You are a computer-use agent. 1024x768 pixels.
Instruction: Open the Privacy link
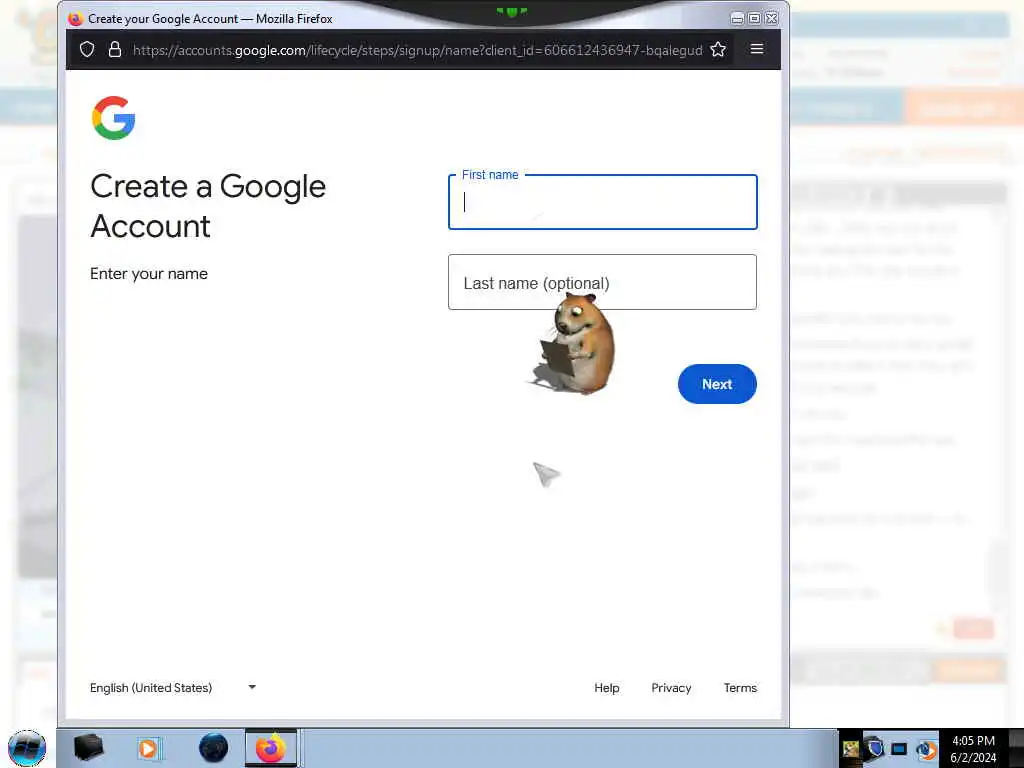[x=671, y=688]
